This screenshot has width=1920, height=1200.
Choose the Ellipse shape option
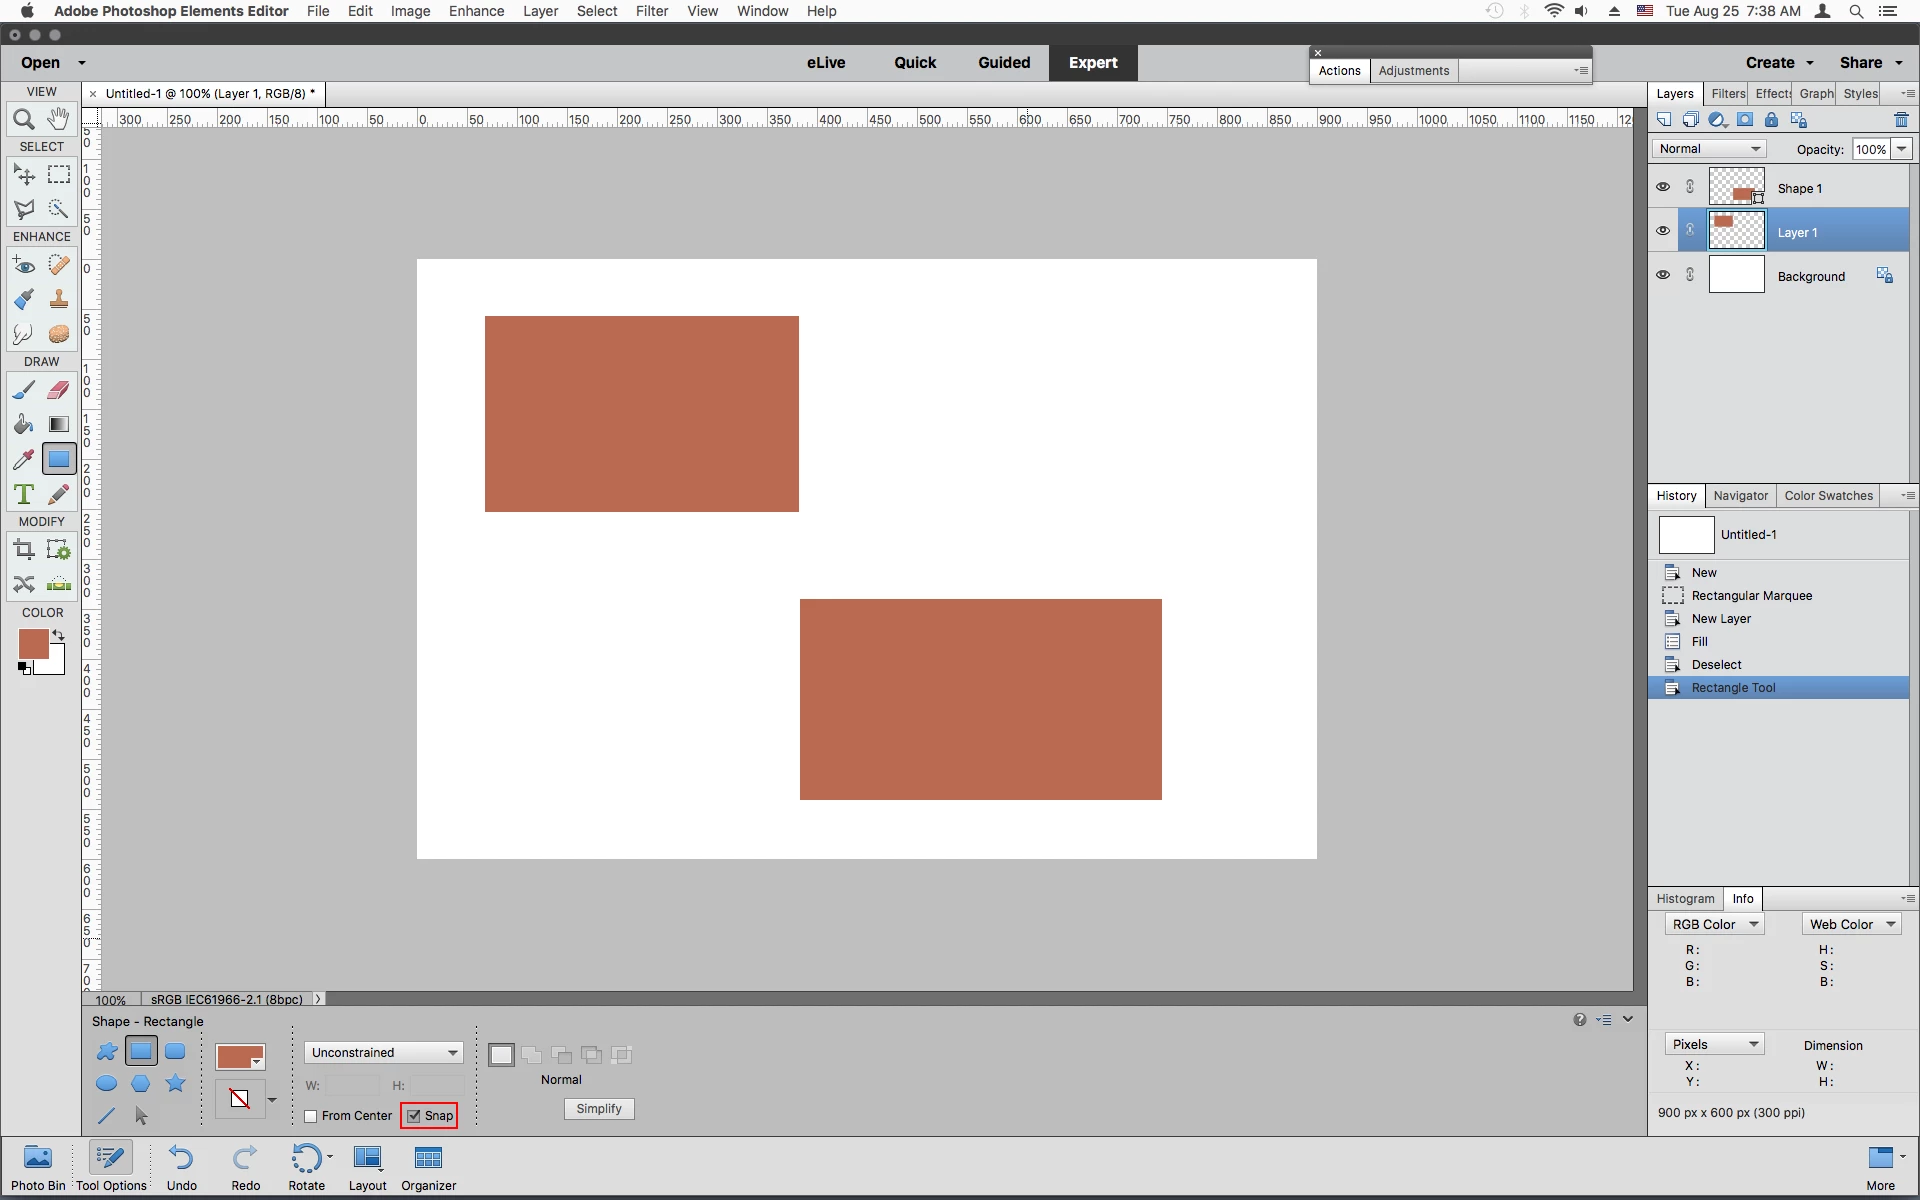pos(106,1083)
